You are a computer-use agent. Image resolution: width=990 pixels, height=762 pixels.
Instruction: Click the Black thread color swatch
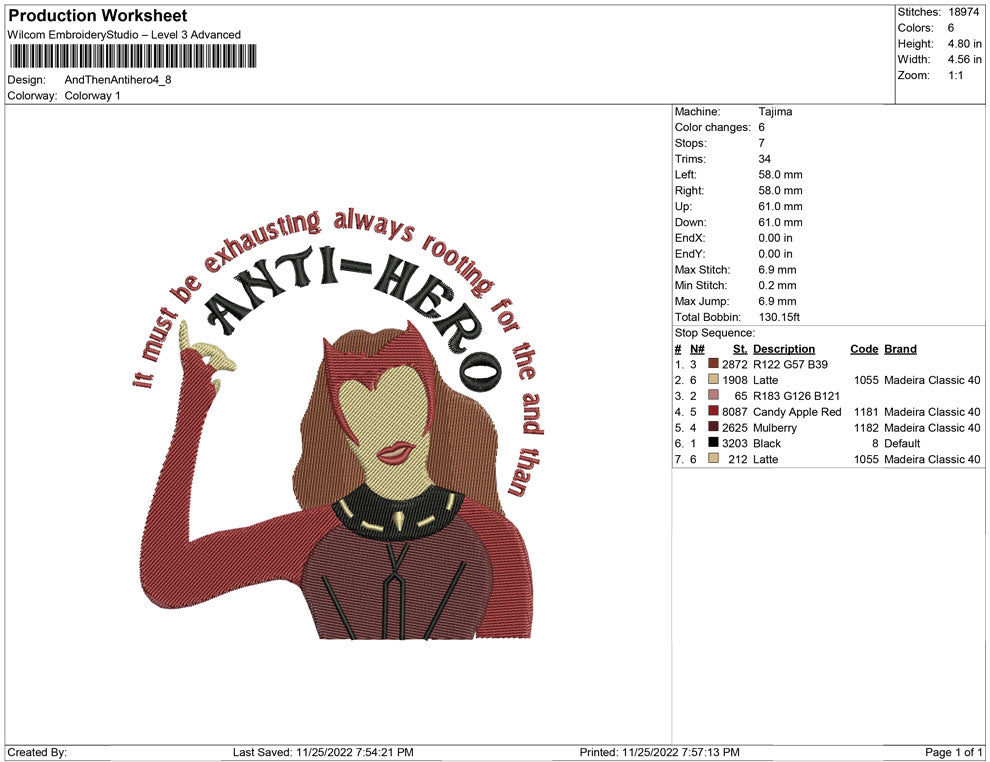point(713,443)
